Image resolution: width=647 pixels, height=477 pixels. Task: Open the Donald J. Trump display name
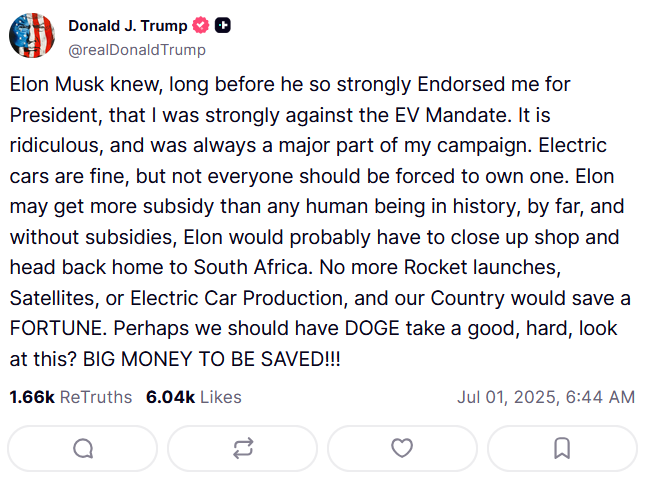[128, 26]
